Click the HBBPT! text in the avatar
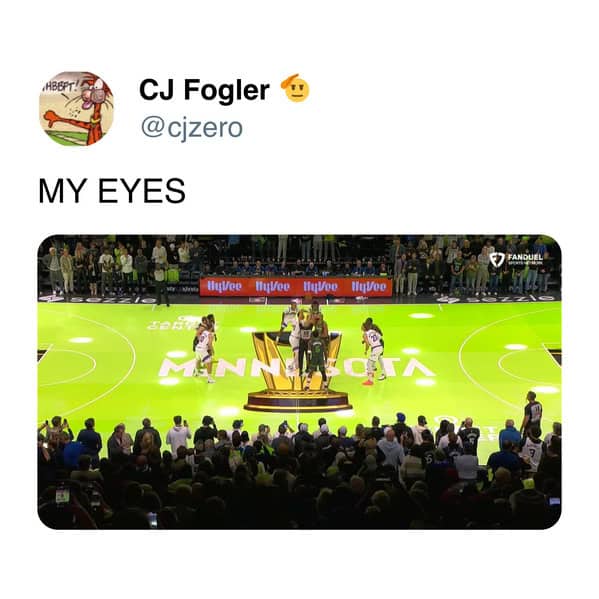 tap(62, 86)
